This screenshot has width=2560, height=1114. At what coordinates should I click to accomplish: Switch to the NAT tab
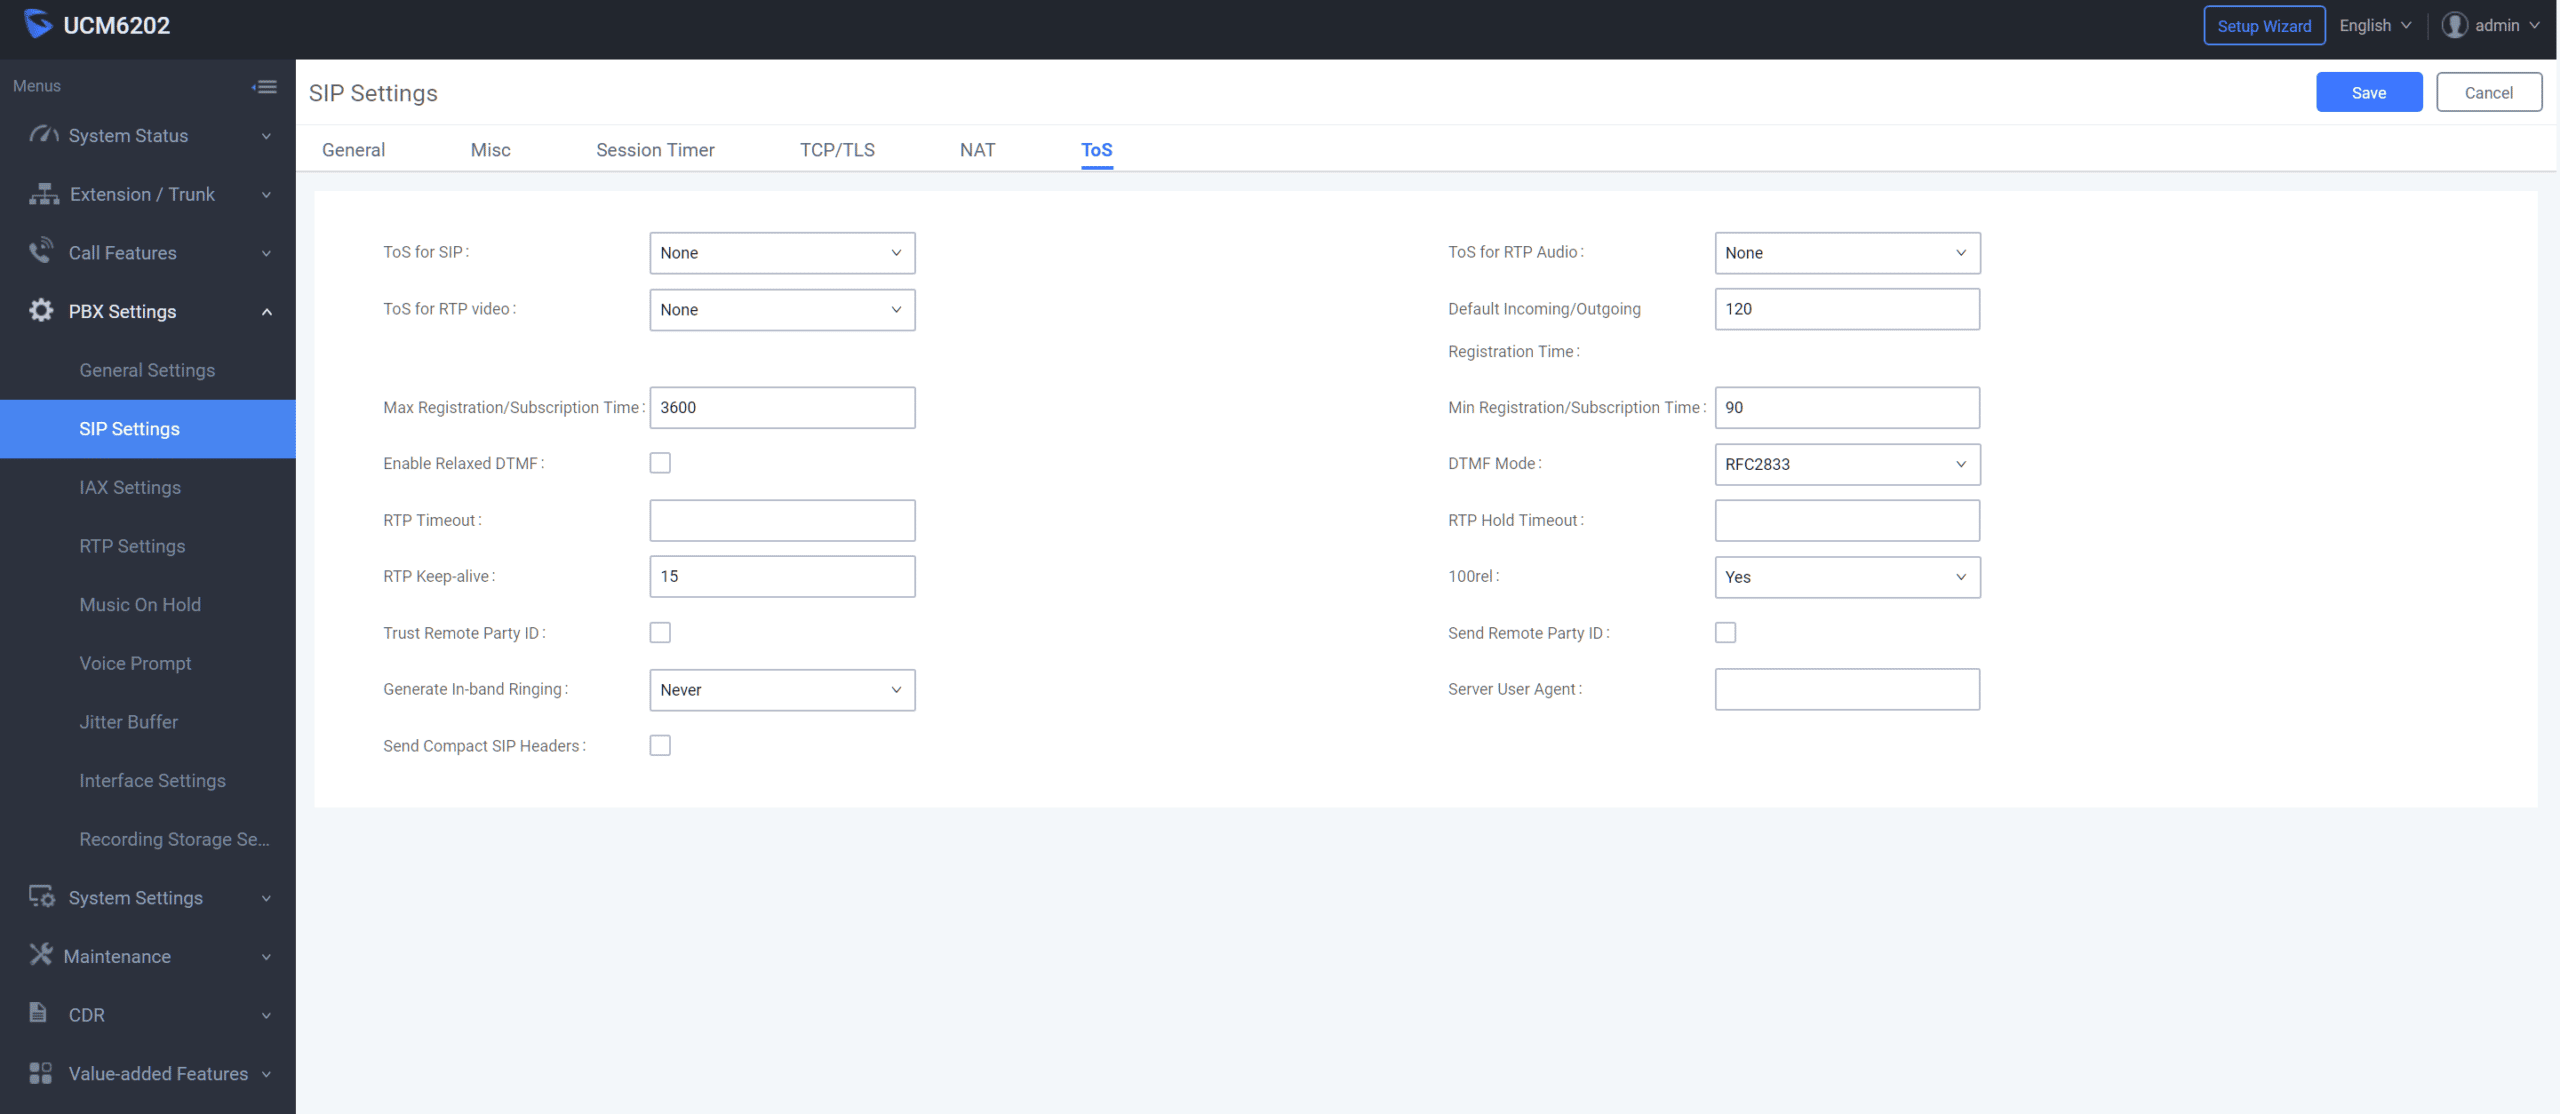(x=976, y=149)
